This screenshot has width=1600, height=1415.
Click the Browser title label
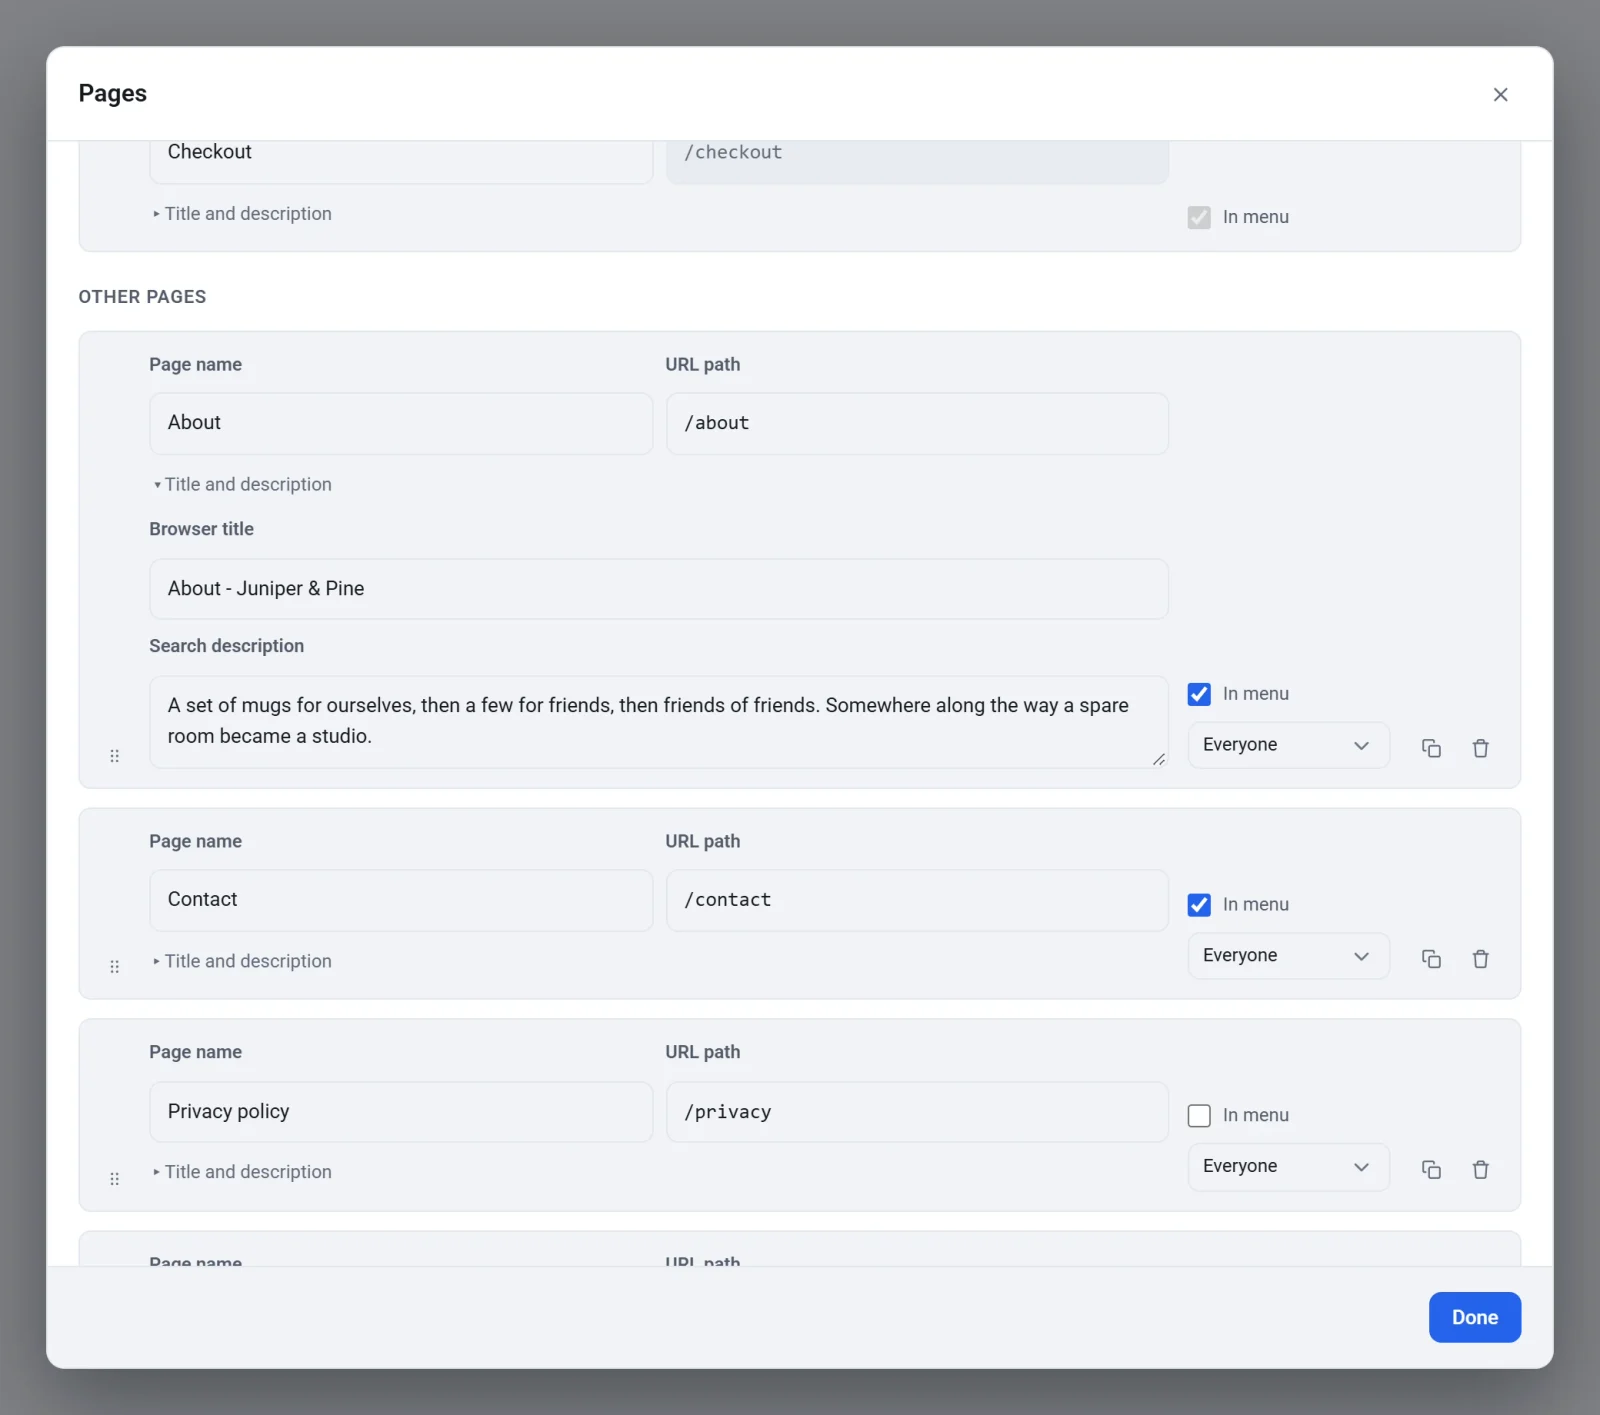coord(201,529)
